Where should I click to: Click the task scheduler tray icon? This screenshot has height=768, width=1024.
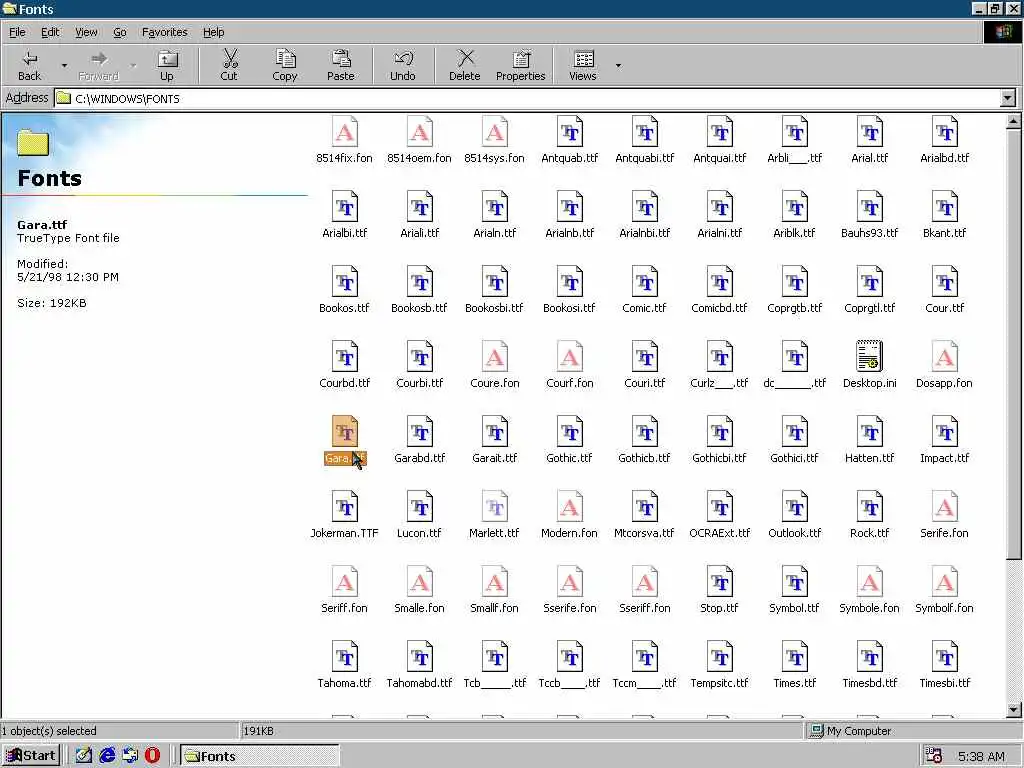click(x=934, y=756)
